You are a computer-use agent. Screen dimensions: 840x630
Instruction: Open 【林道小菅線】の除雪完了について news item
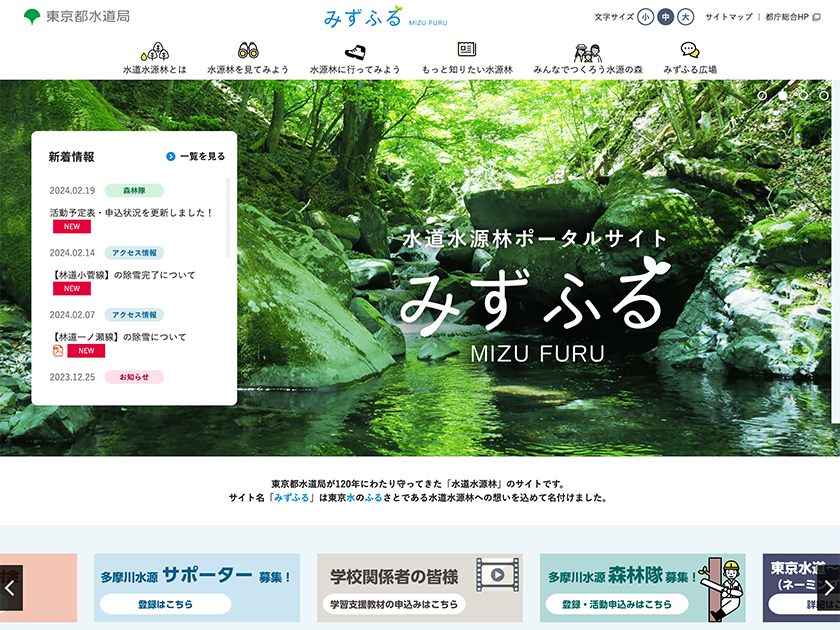pos(123,275)
